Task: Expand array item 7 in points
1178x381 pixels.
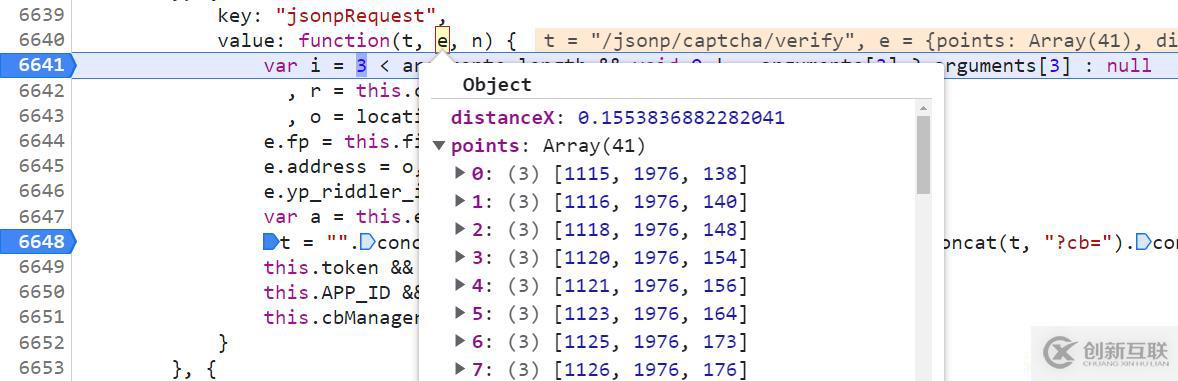Action: coord(460,370)
